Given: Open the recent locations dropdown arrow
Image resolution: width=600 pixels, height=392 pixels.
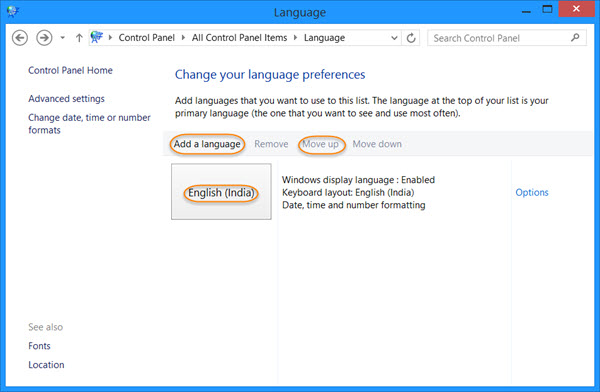Looking at the screenshot, I should point(62,38).
